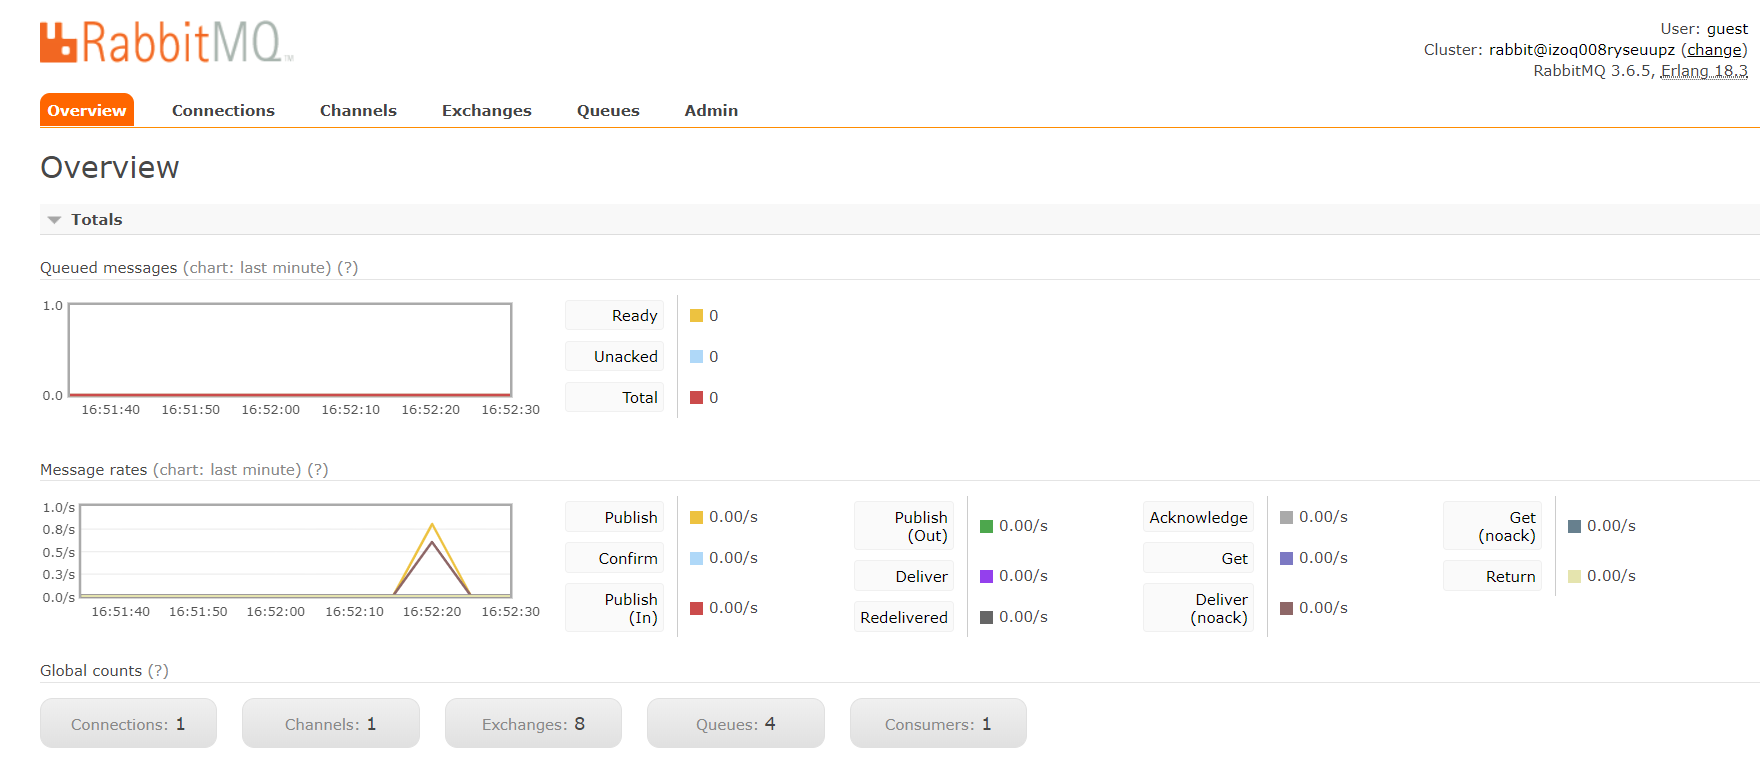
Task: Click the change cluster name link
Action: coord(1714,50)
